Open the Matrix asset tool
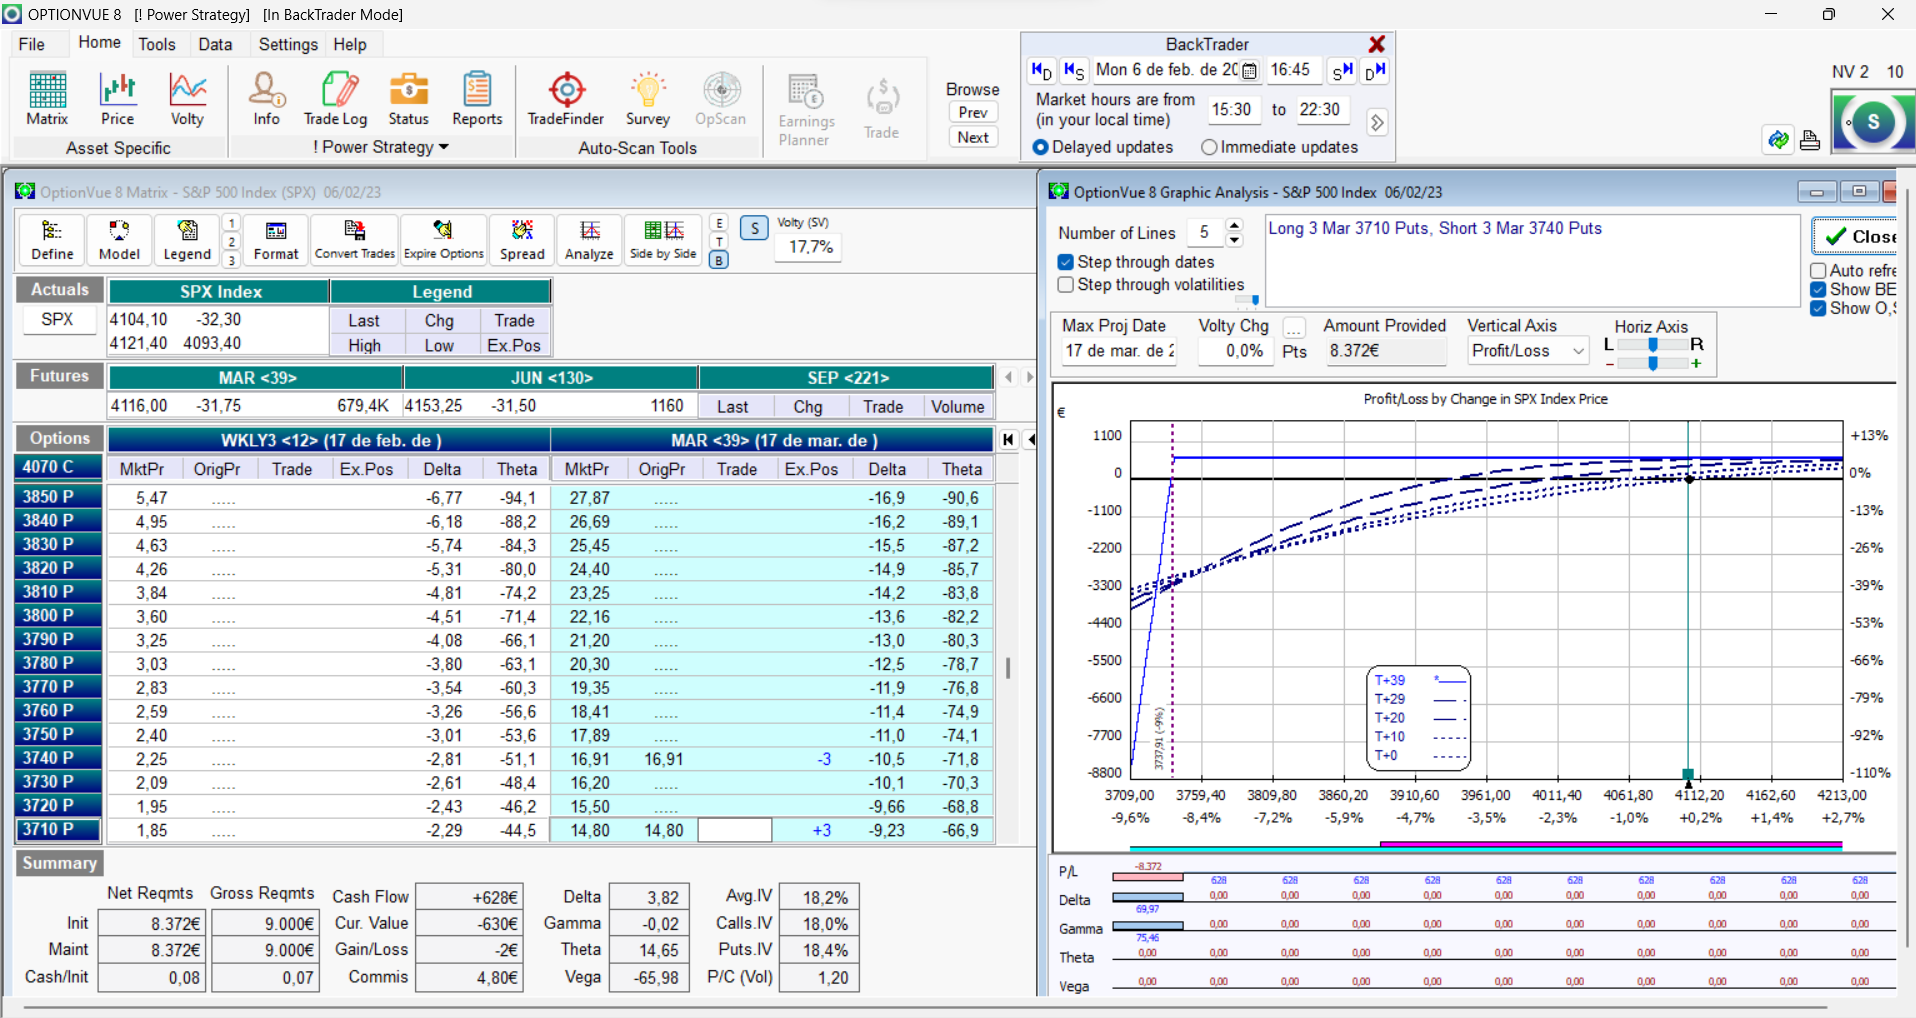This screenshot has height=1018, width=1916. pos(47,99)
